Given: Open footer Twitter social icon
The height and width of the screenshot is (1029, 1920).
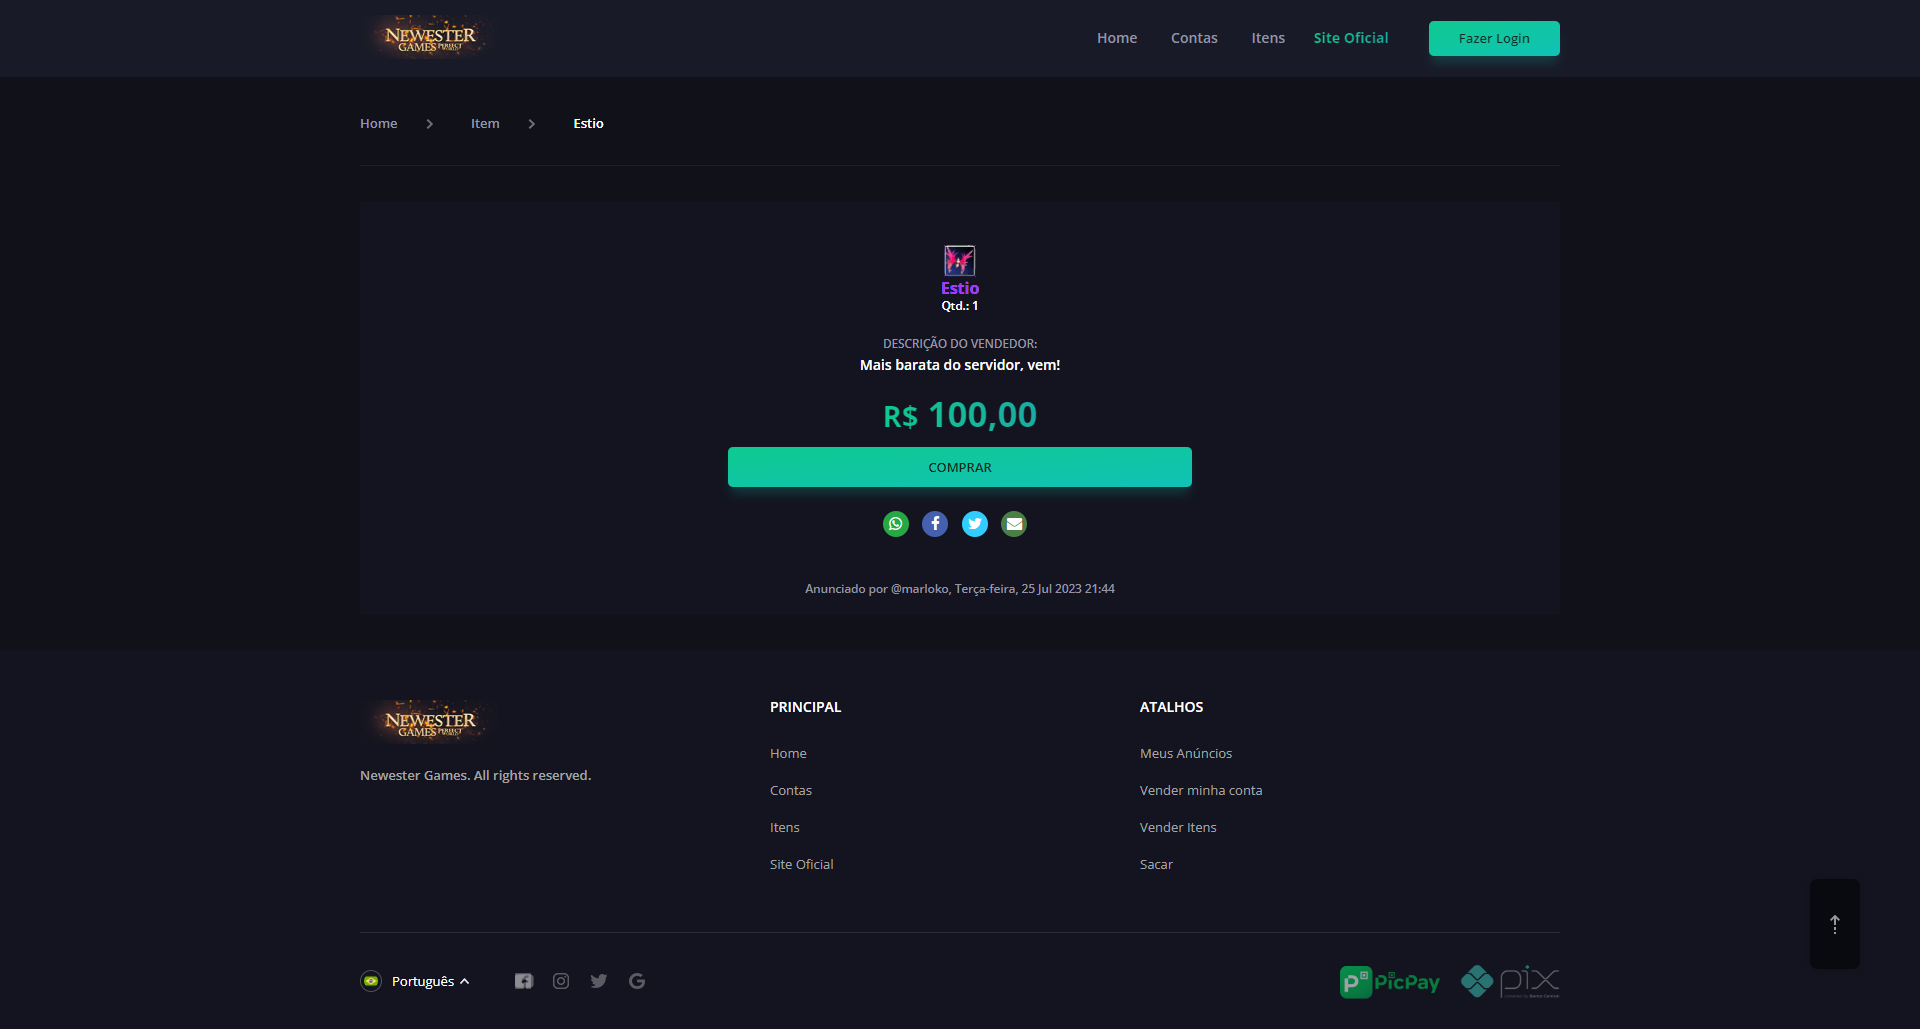Looking at the screenshot, I should (599, 981).
